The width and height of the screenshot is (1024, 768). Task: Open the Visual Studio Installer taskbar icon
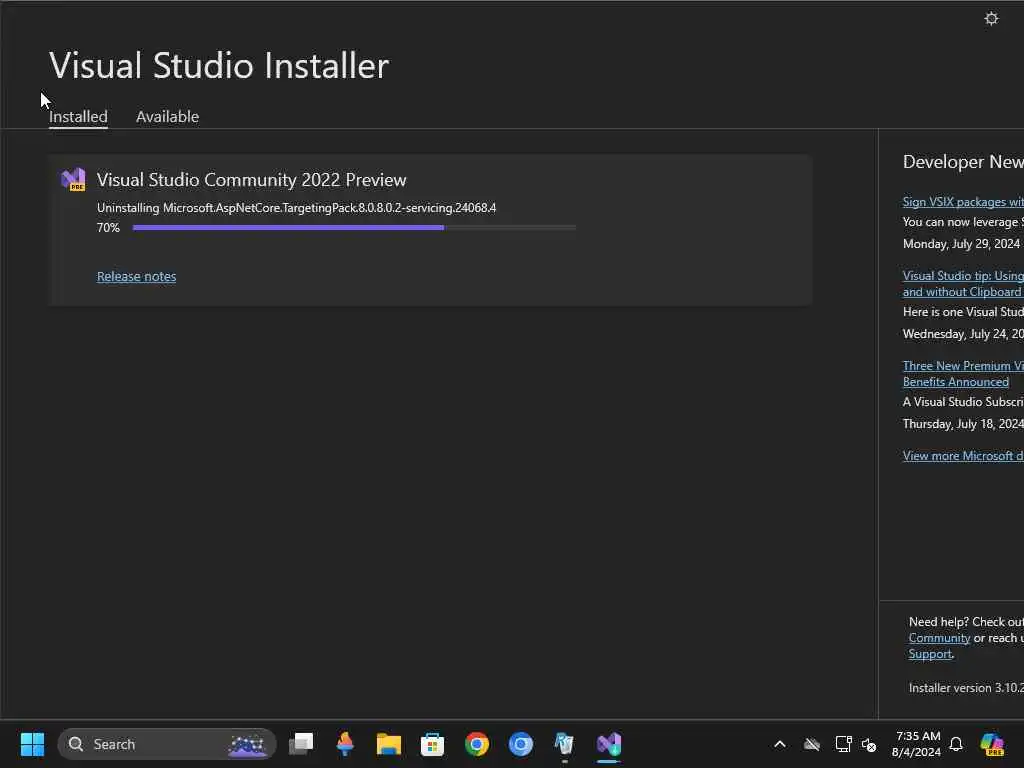(x=609, y=744)
